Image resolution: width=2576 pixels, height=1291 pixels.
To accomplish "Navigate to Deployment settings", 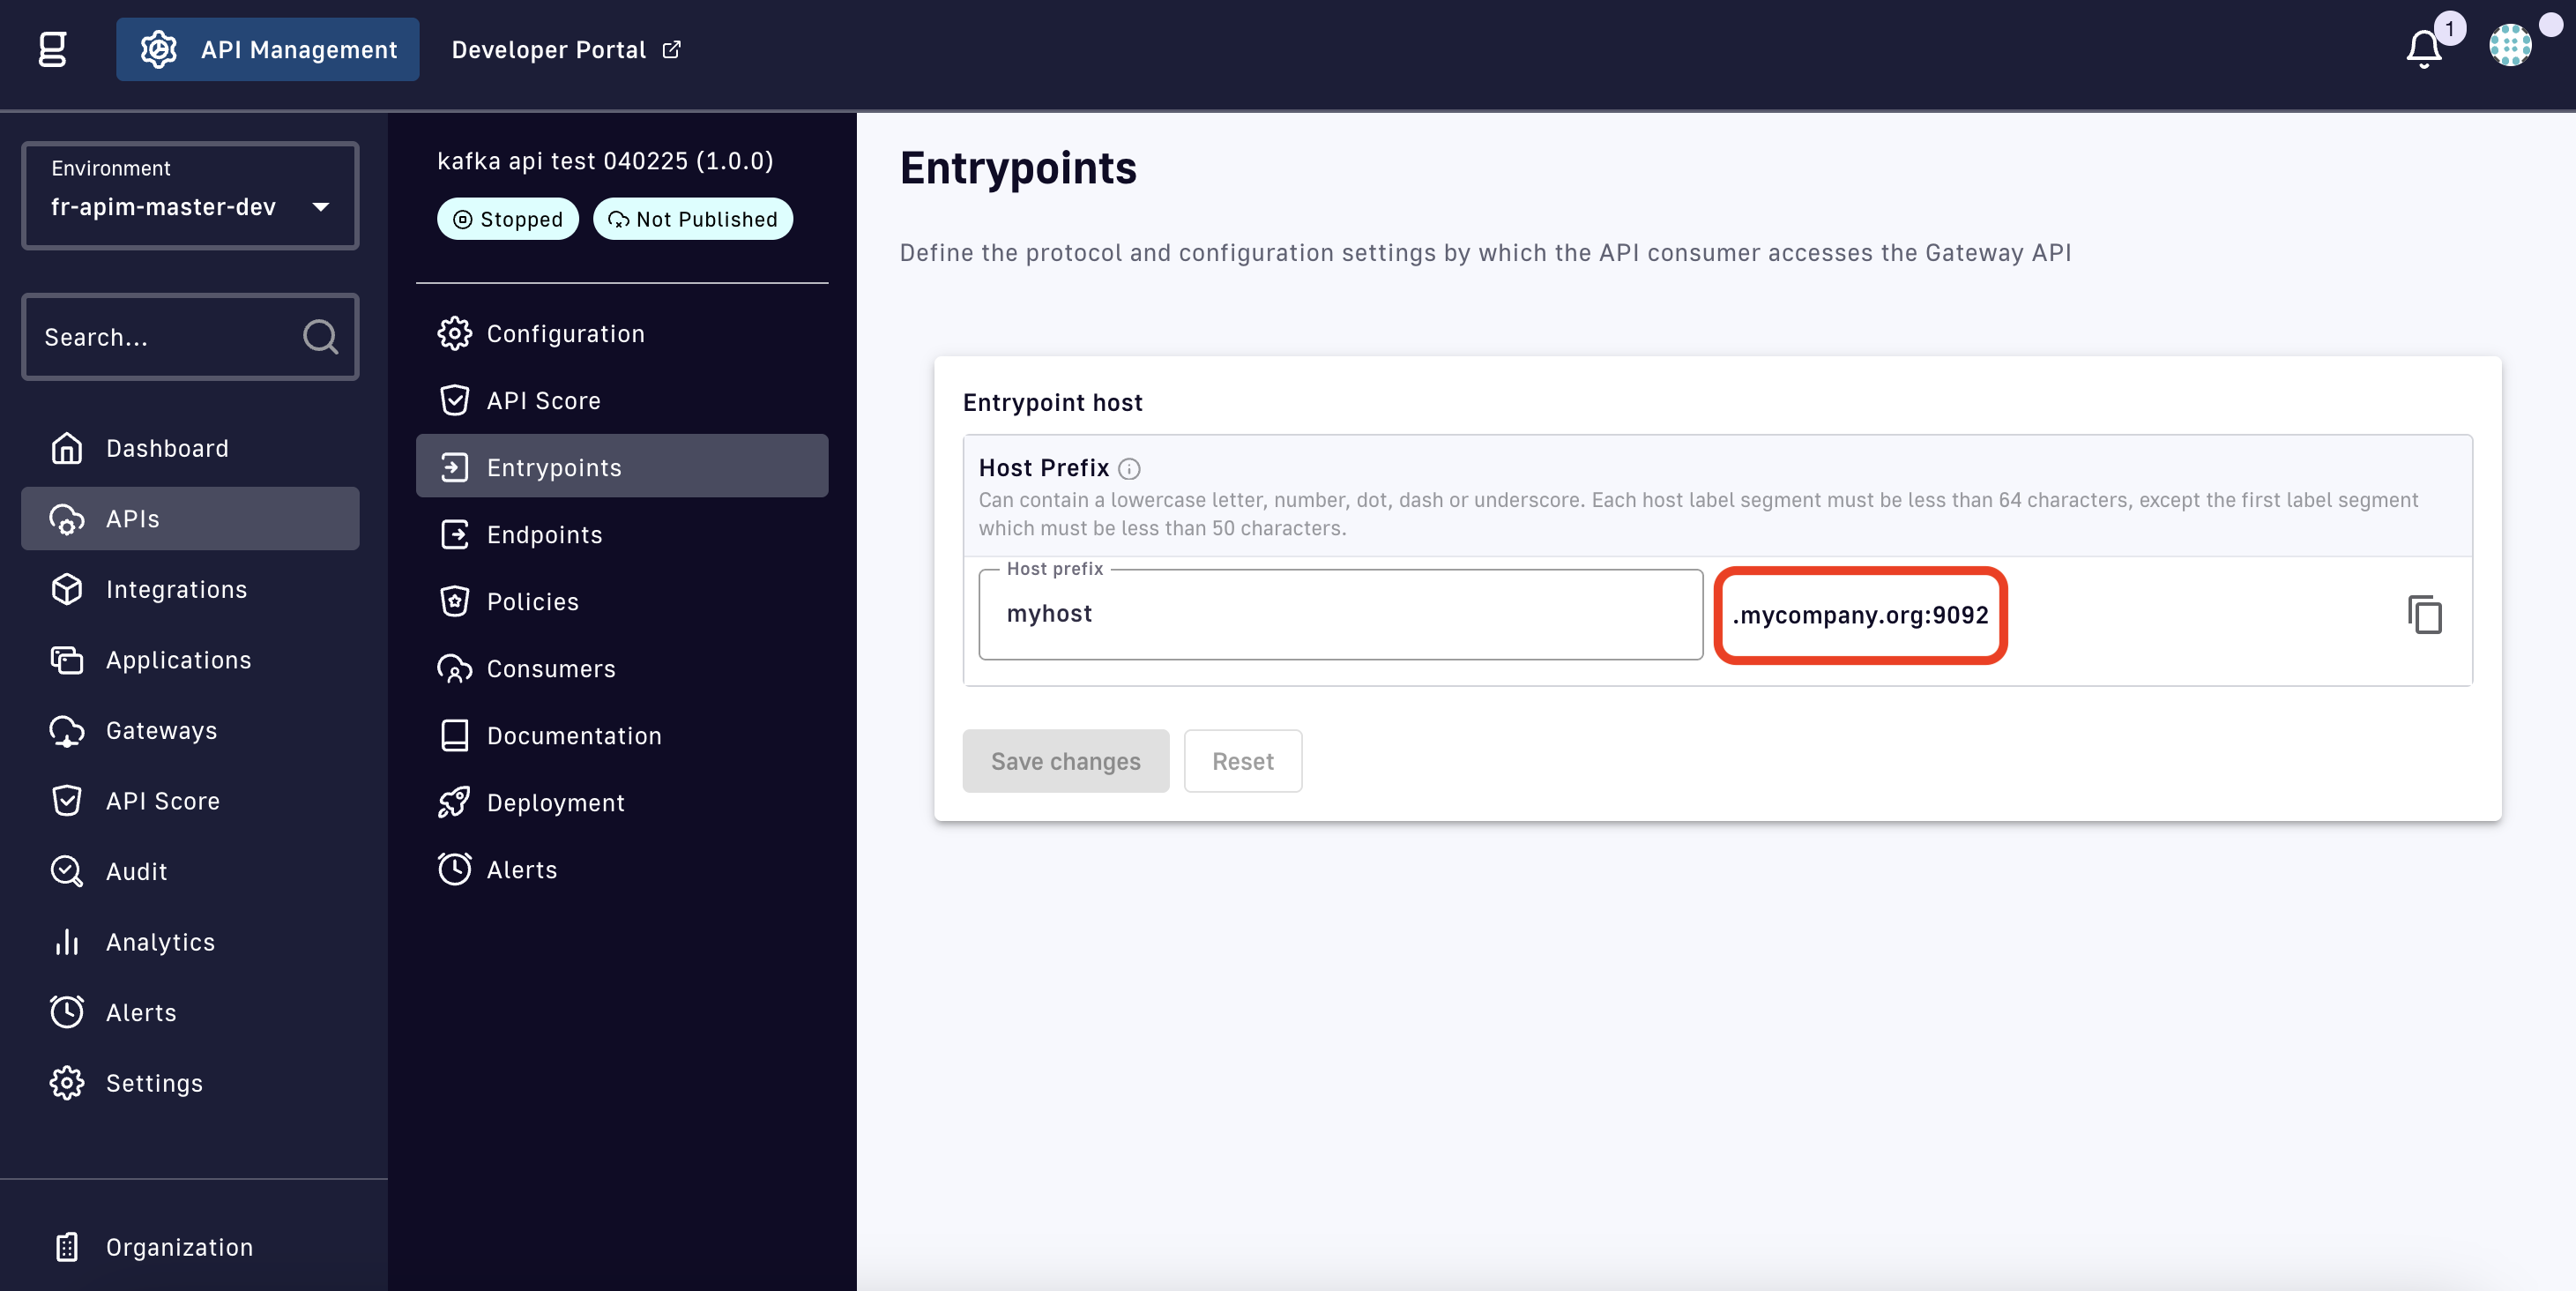I will pos(555,803).
